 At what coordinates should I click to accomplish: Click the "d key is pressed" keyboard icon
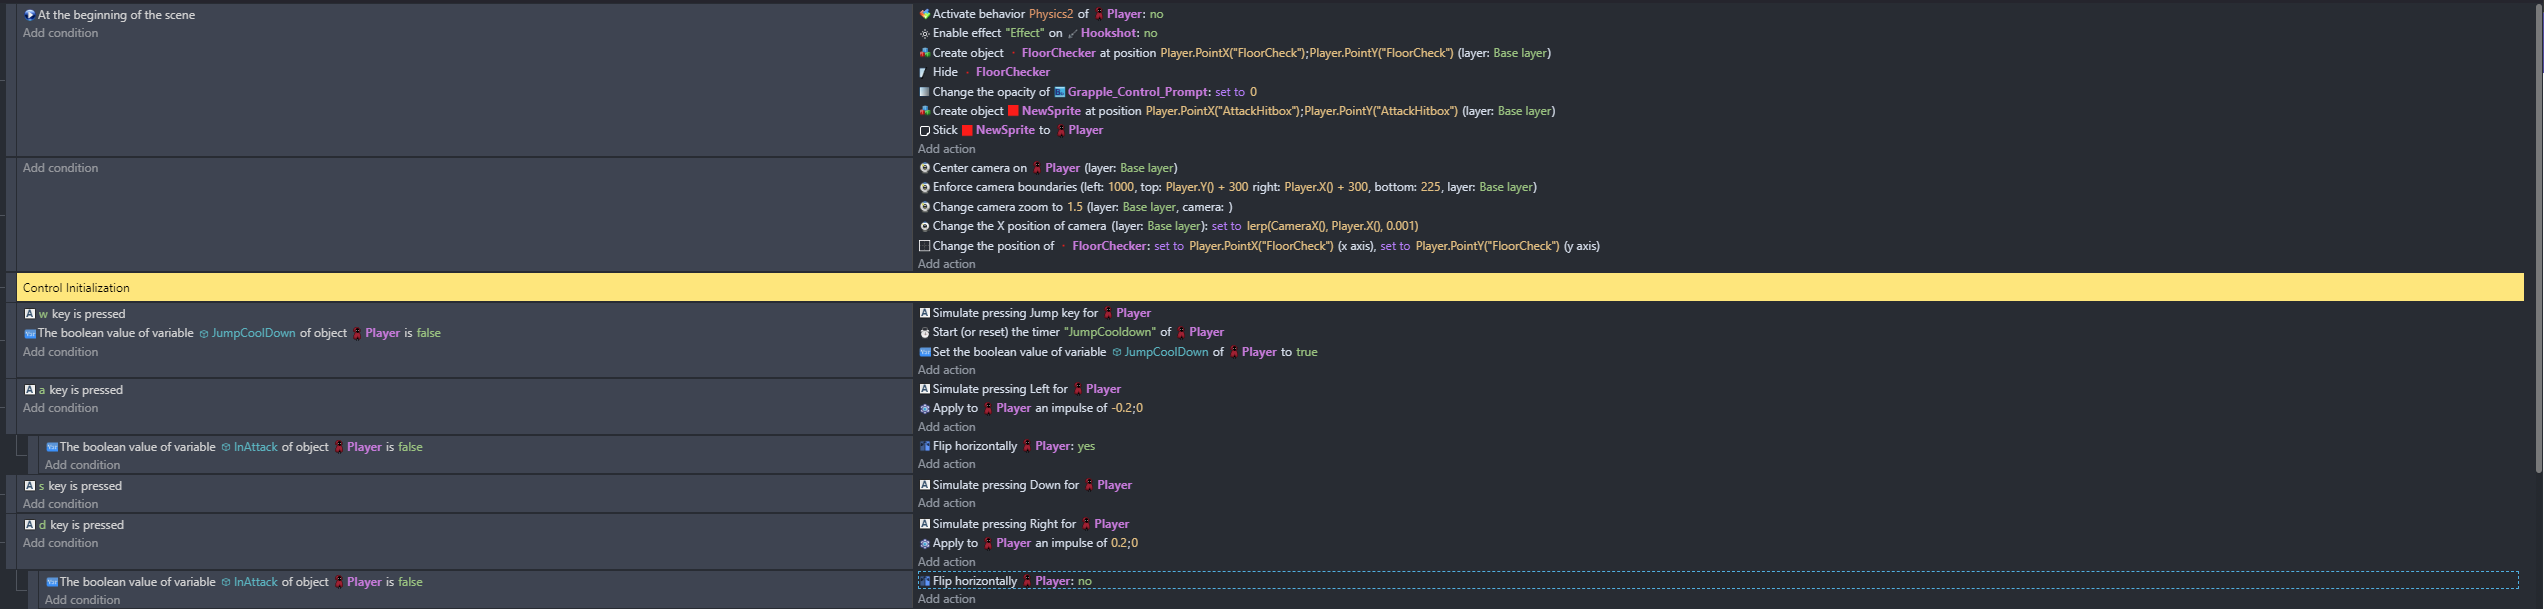tap(30, 525)
